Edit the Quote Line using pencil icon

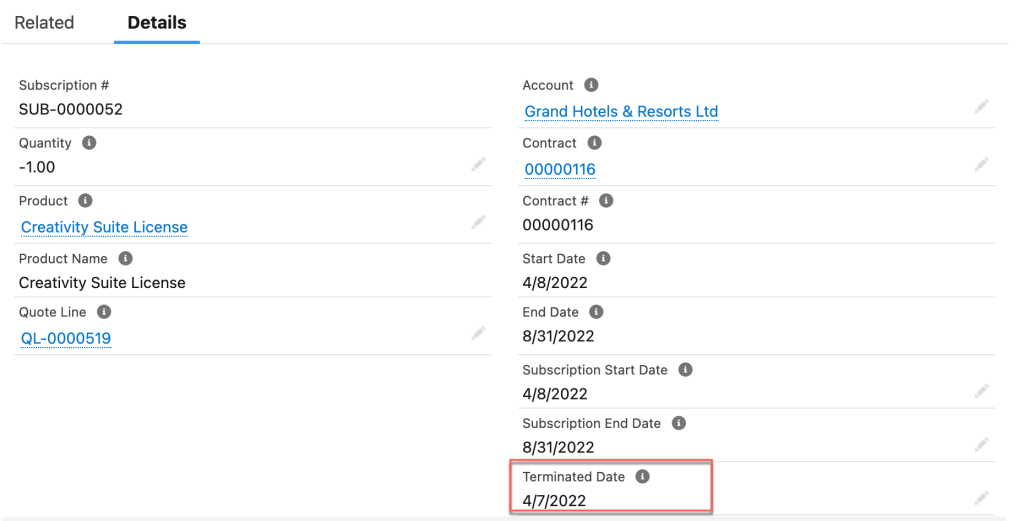tap(478, 333)
